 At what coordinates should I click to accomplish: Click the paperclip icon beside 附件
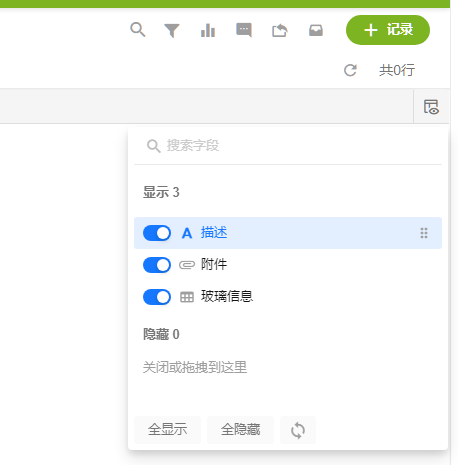(x=187, y=265)
